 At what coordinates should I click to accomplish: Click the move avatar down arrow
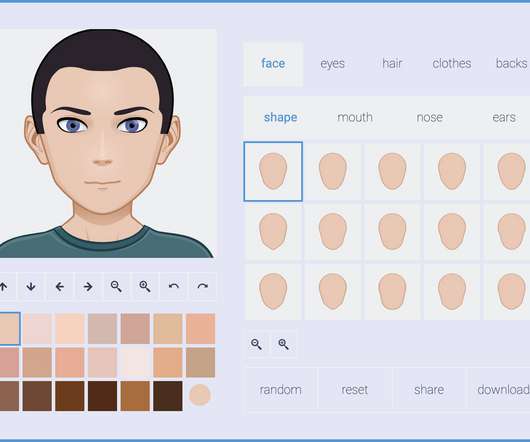pos(31,287)
